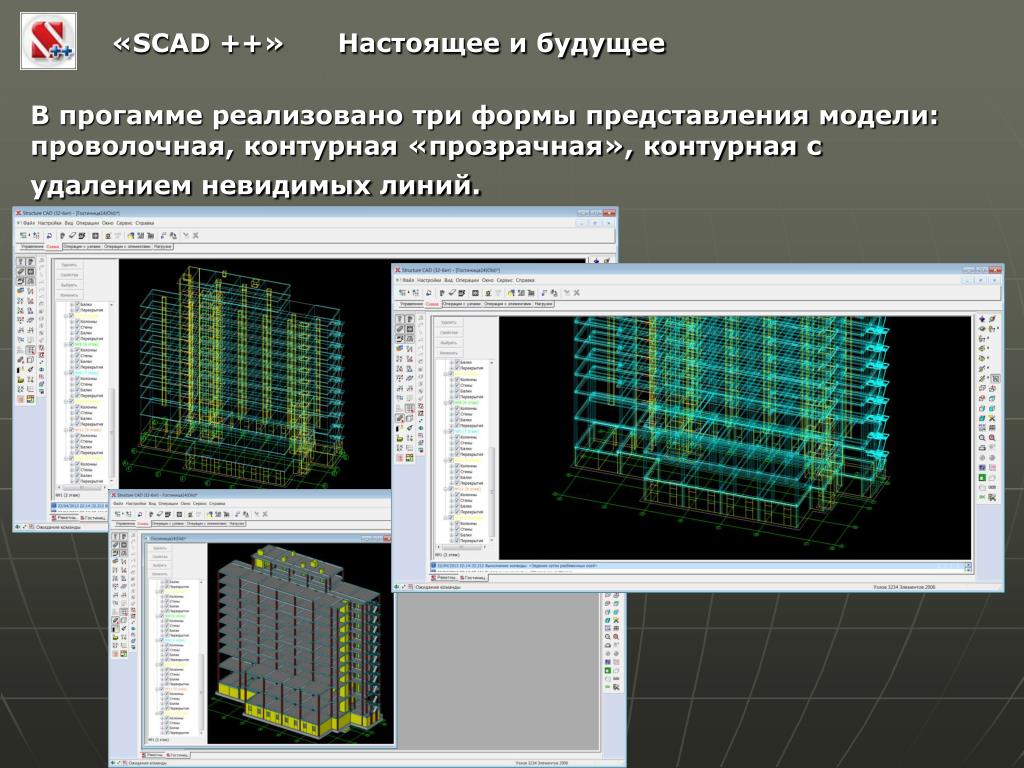
Task: Click Гостиниц tab at the bottom of right window
Action: (x=473, y=578)
